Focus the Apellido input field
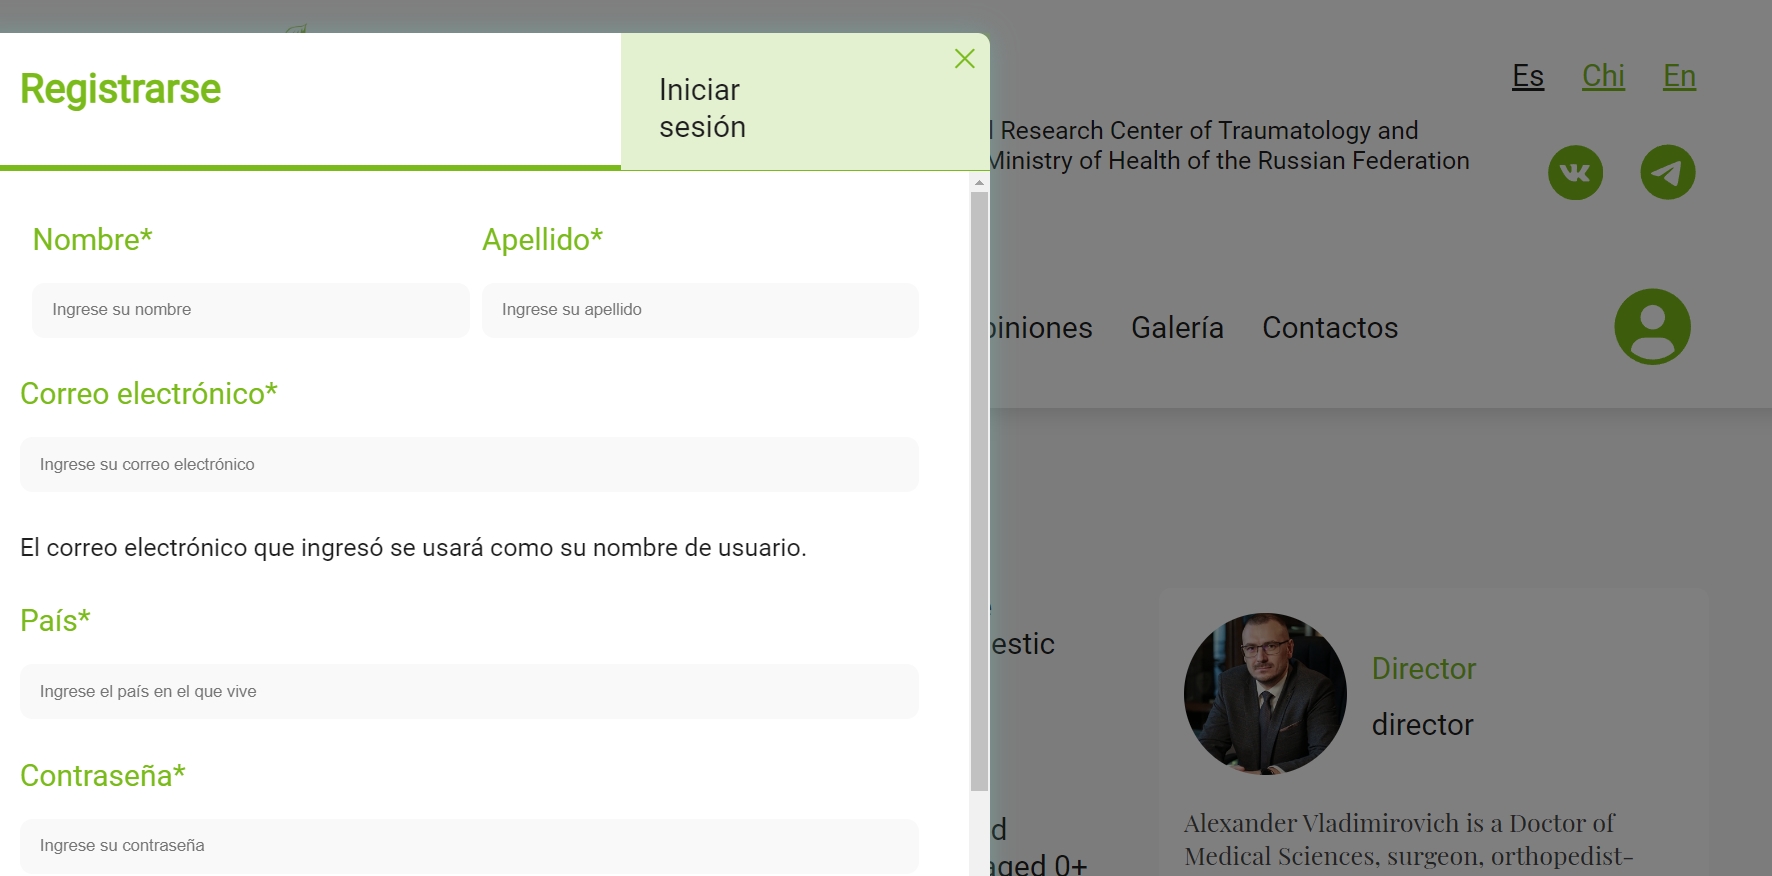 (700, 310)
